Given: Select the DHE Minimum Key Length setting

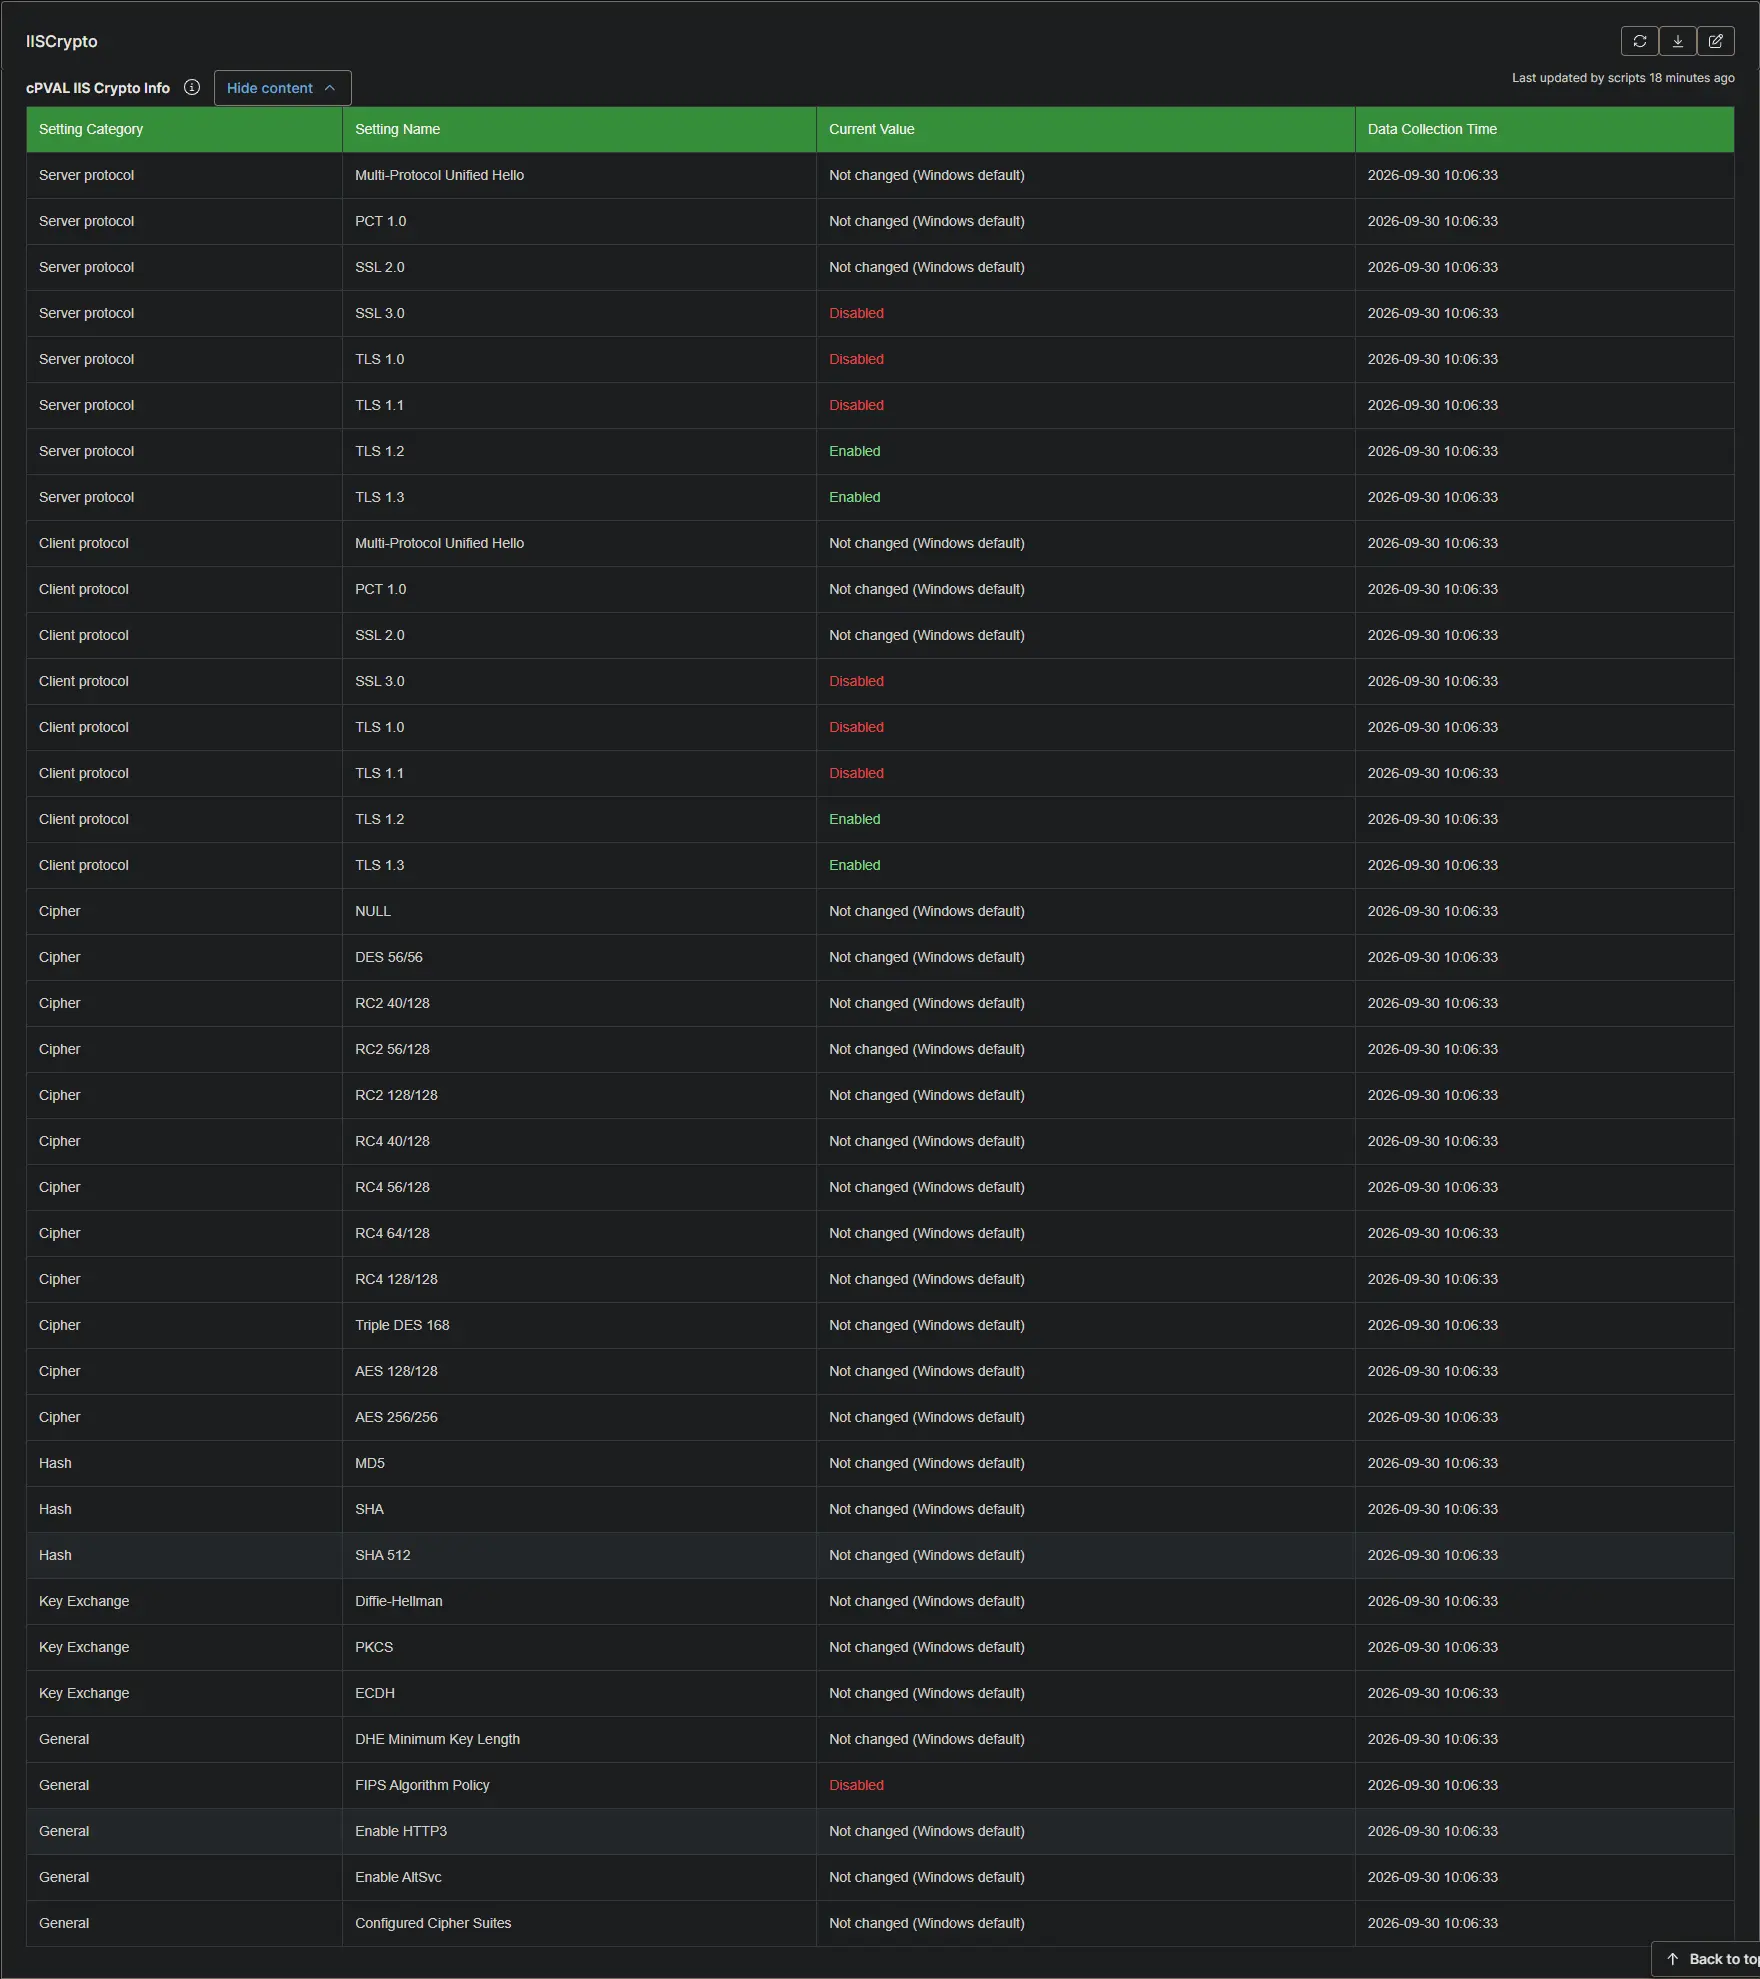Looking at the screenshot, I should click(x=437, y=1739).
